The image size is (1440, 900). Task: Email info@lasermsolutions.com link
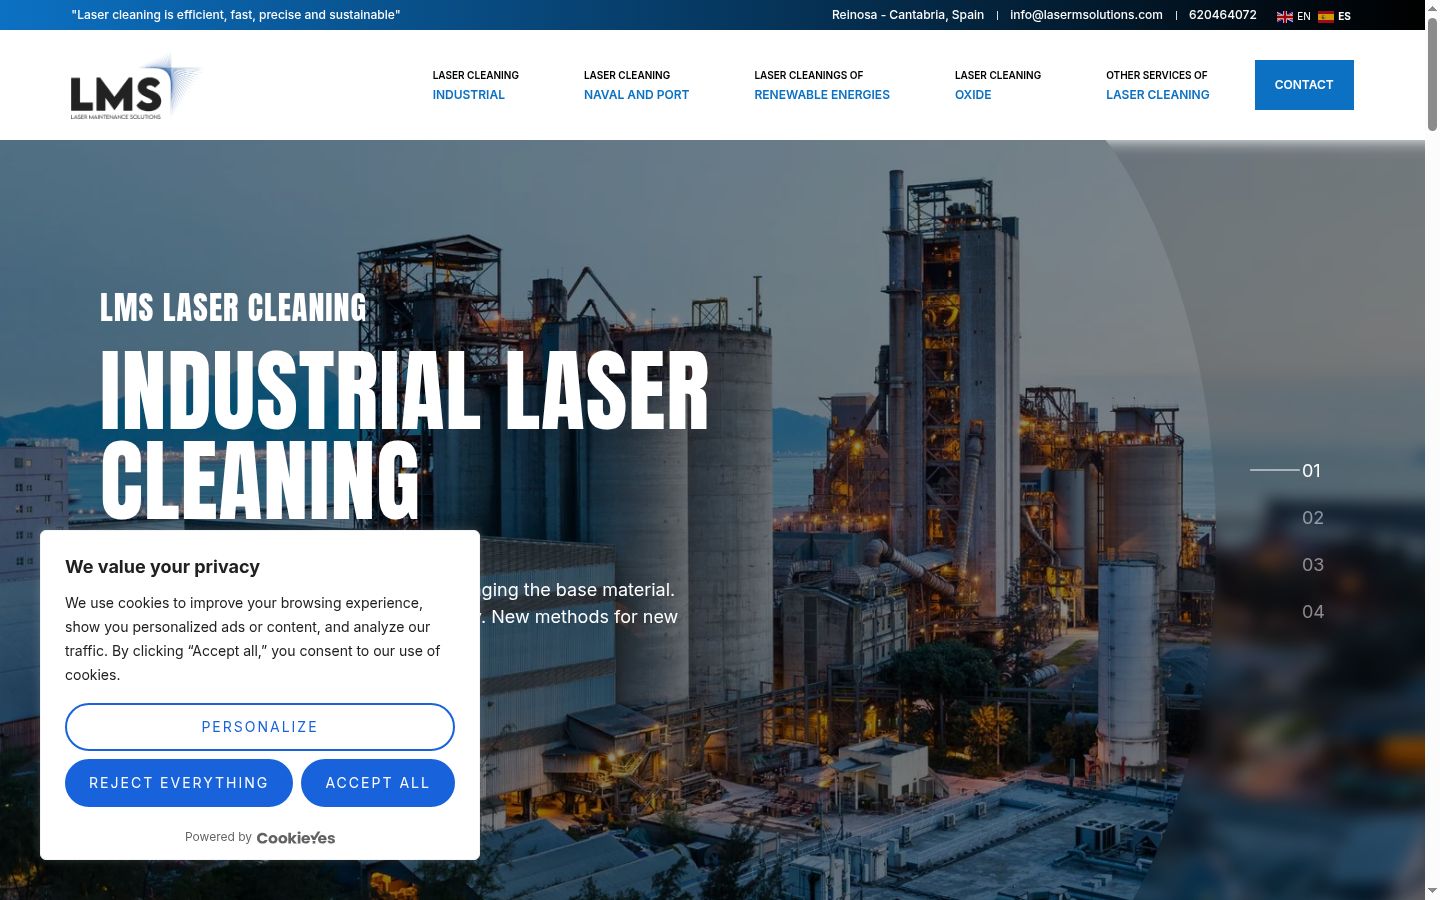pyautogui.click(x=1086, y=15)
